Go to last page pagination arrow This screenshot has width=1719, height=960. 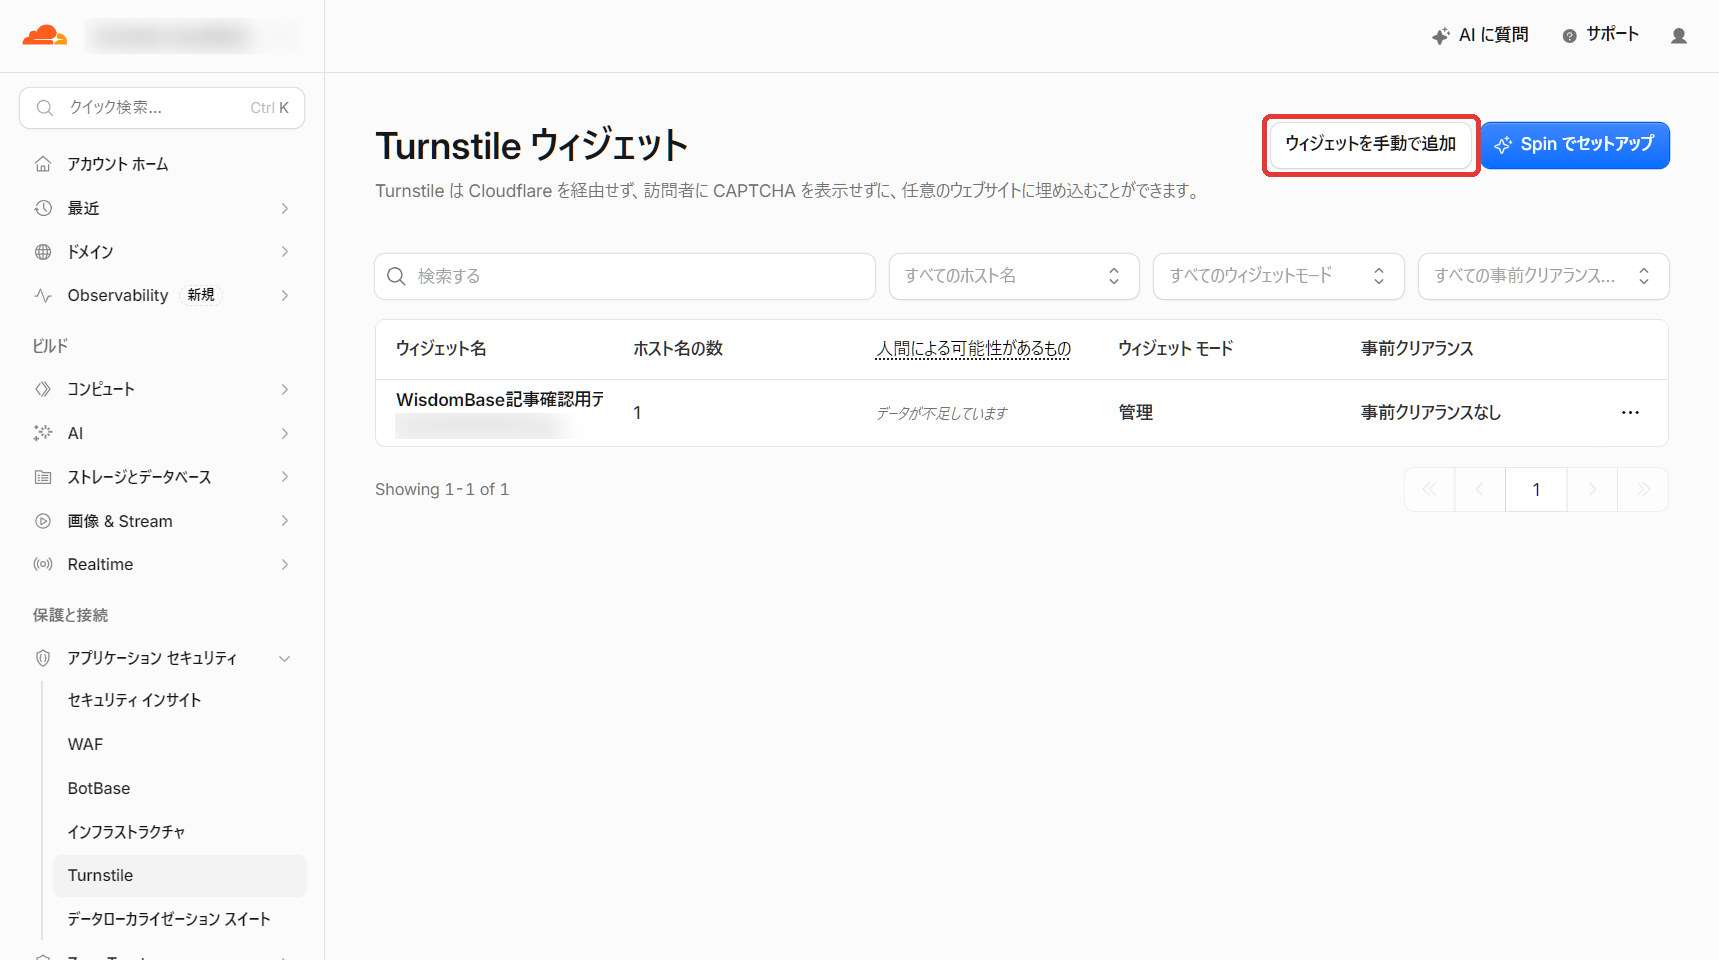(x=1643, y=489)
